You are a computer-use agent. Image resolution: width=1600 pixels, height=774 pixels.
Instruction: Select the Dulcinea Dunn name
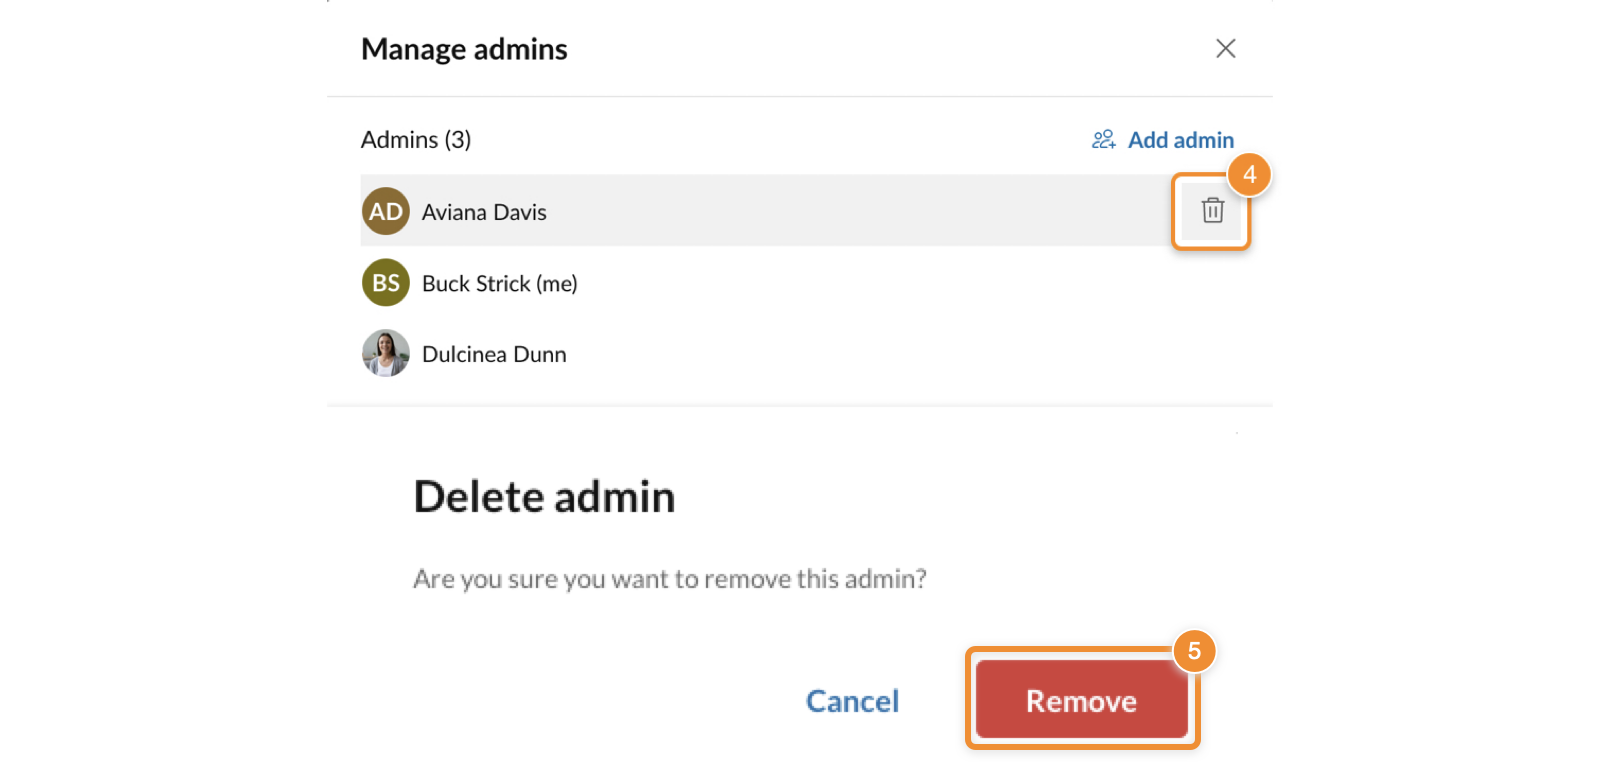(x=494, y=355)
